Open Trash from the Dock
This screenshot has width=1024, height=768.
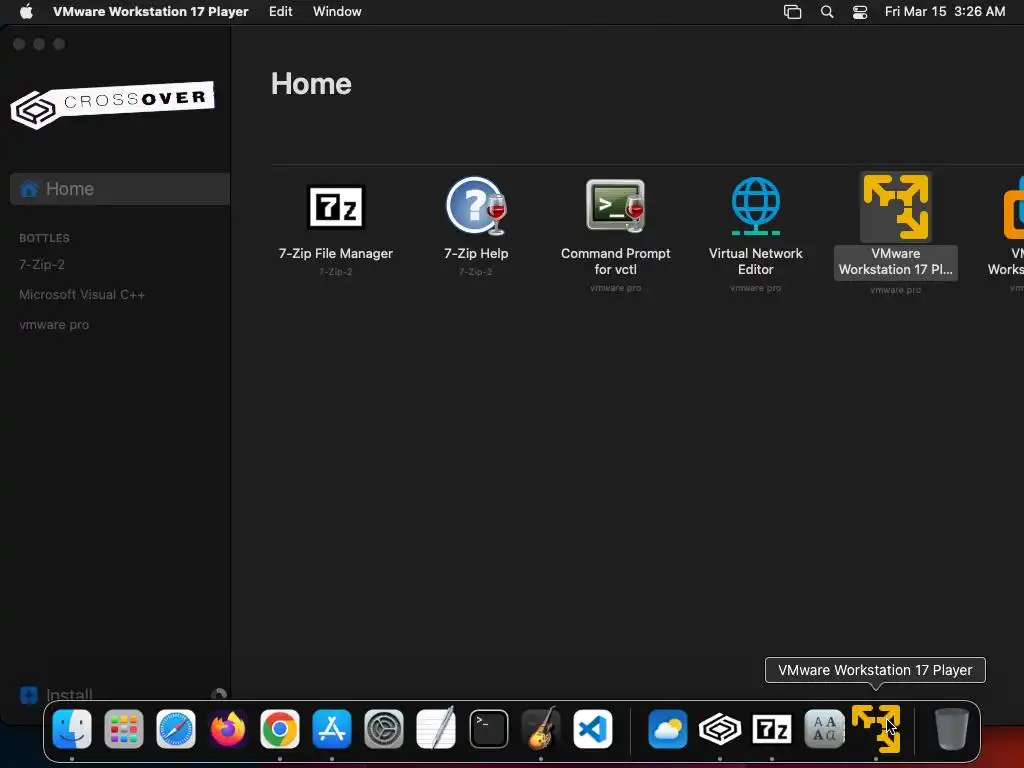(952, 729)
